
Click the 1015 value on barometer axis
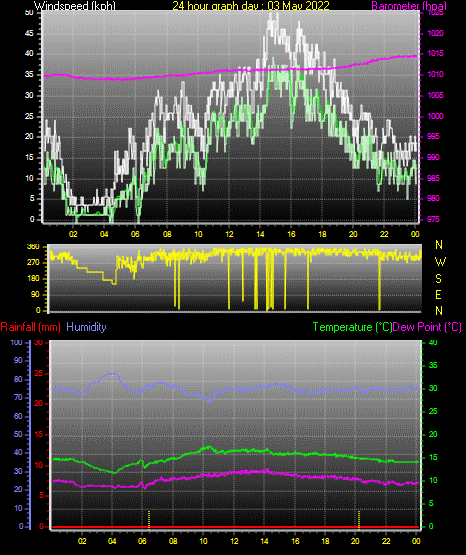pyautogui.click(x=436, y=53)
